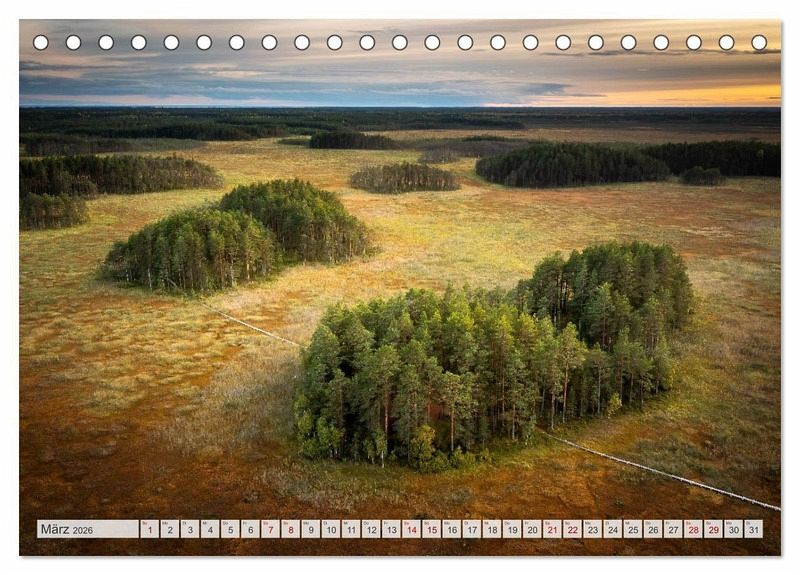This screenshot has height=575, width=800.
Task: Click the red-numbered day 28
Action: click(693, 529)
